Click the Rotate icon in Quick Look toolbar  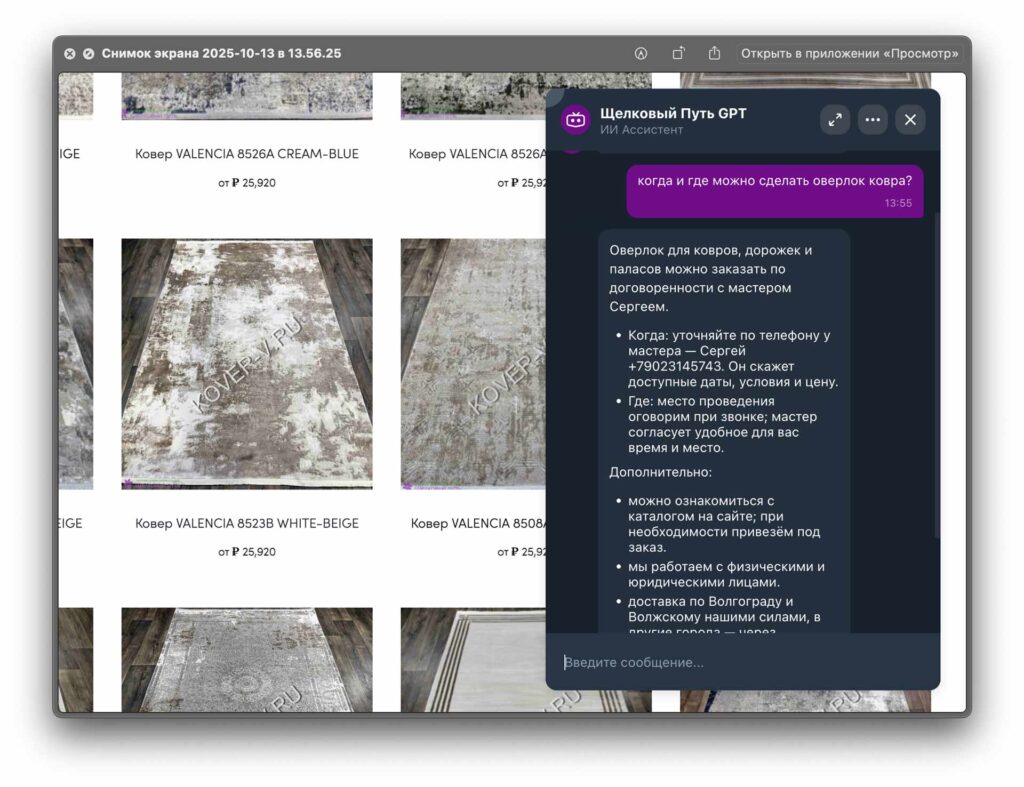click(678, 53)
